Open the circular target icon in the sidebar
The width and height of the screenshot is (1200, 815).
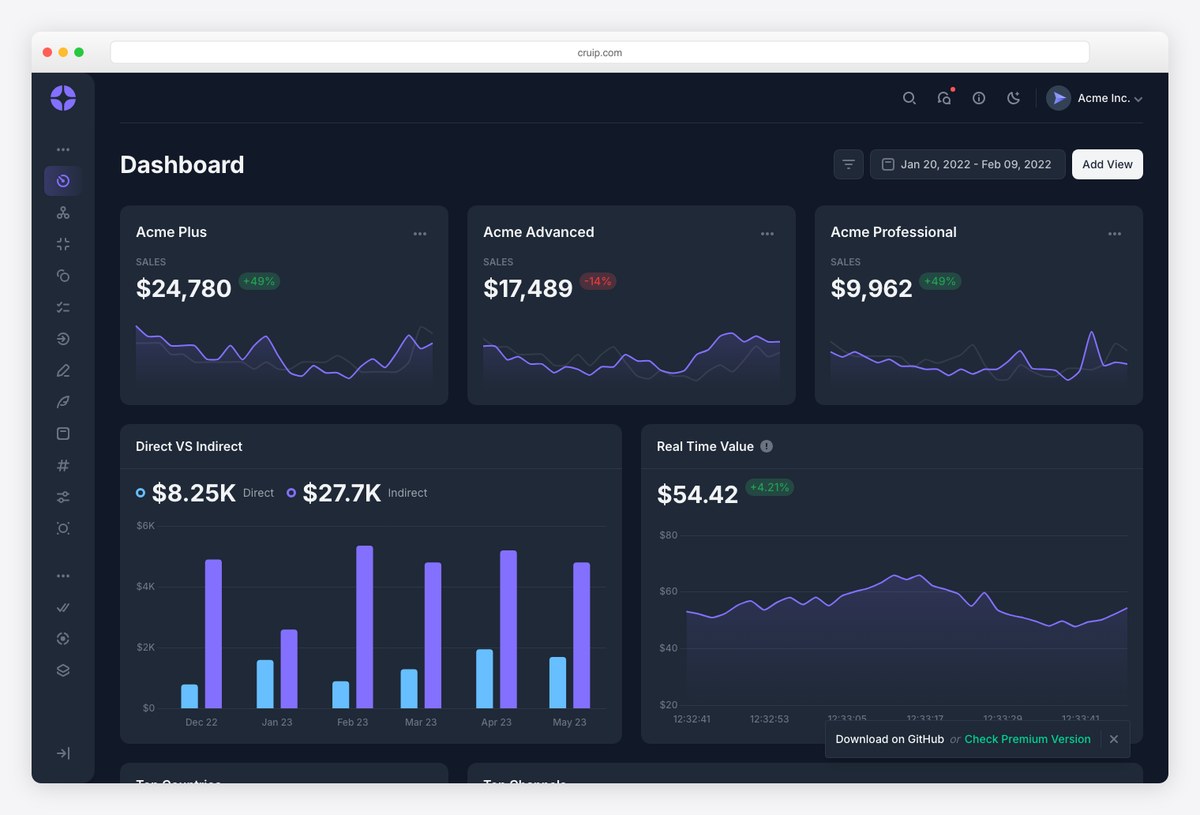click(63, 639)
